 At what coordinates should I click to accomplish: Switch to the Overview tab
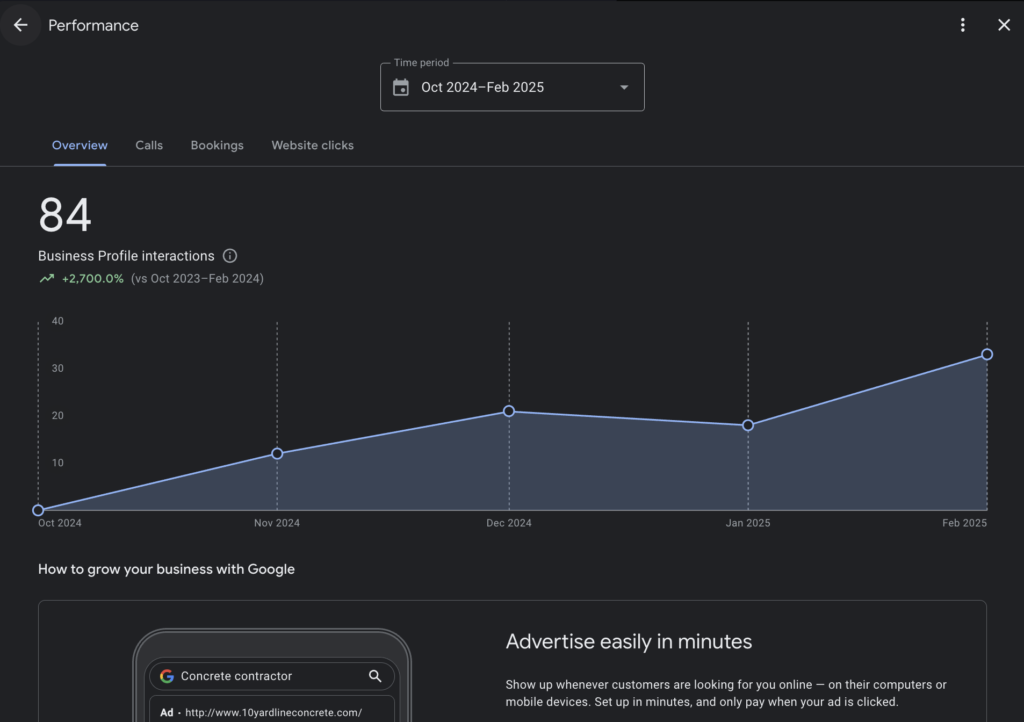(80, 146)
